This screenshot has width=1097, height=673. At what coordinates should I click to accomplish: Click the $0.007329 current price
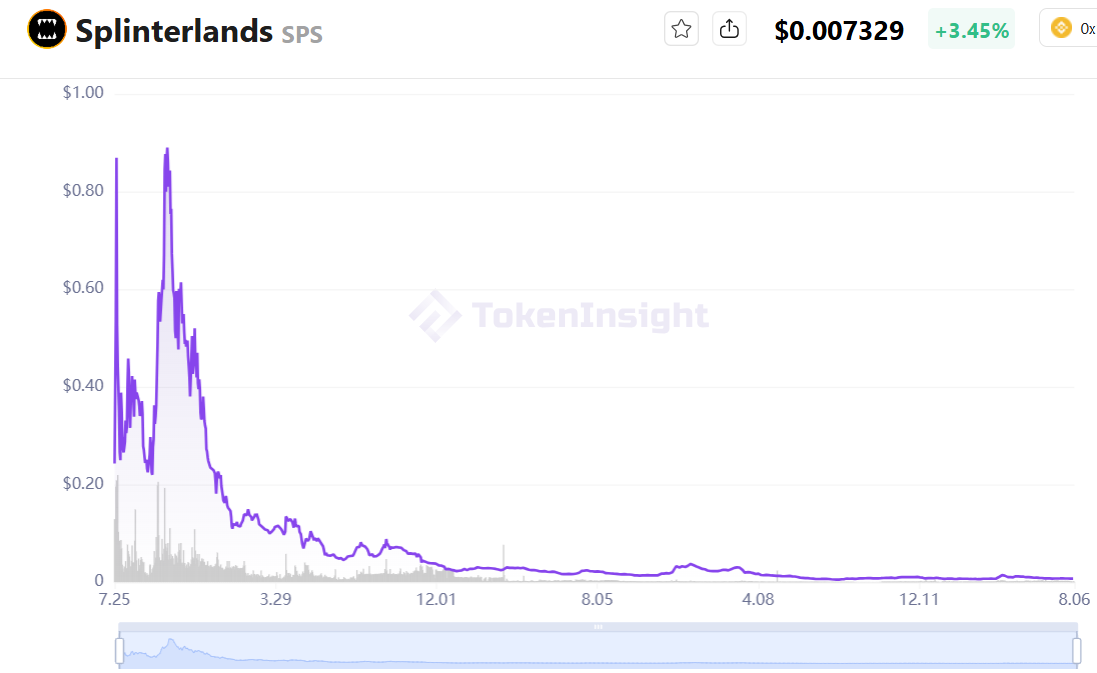coord(839,30)
